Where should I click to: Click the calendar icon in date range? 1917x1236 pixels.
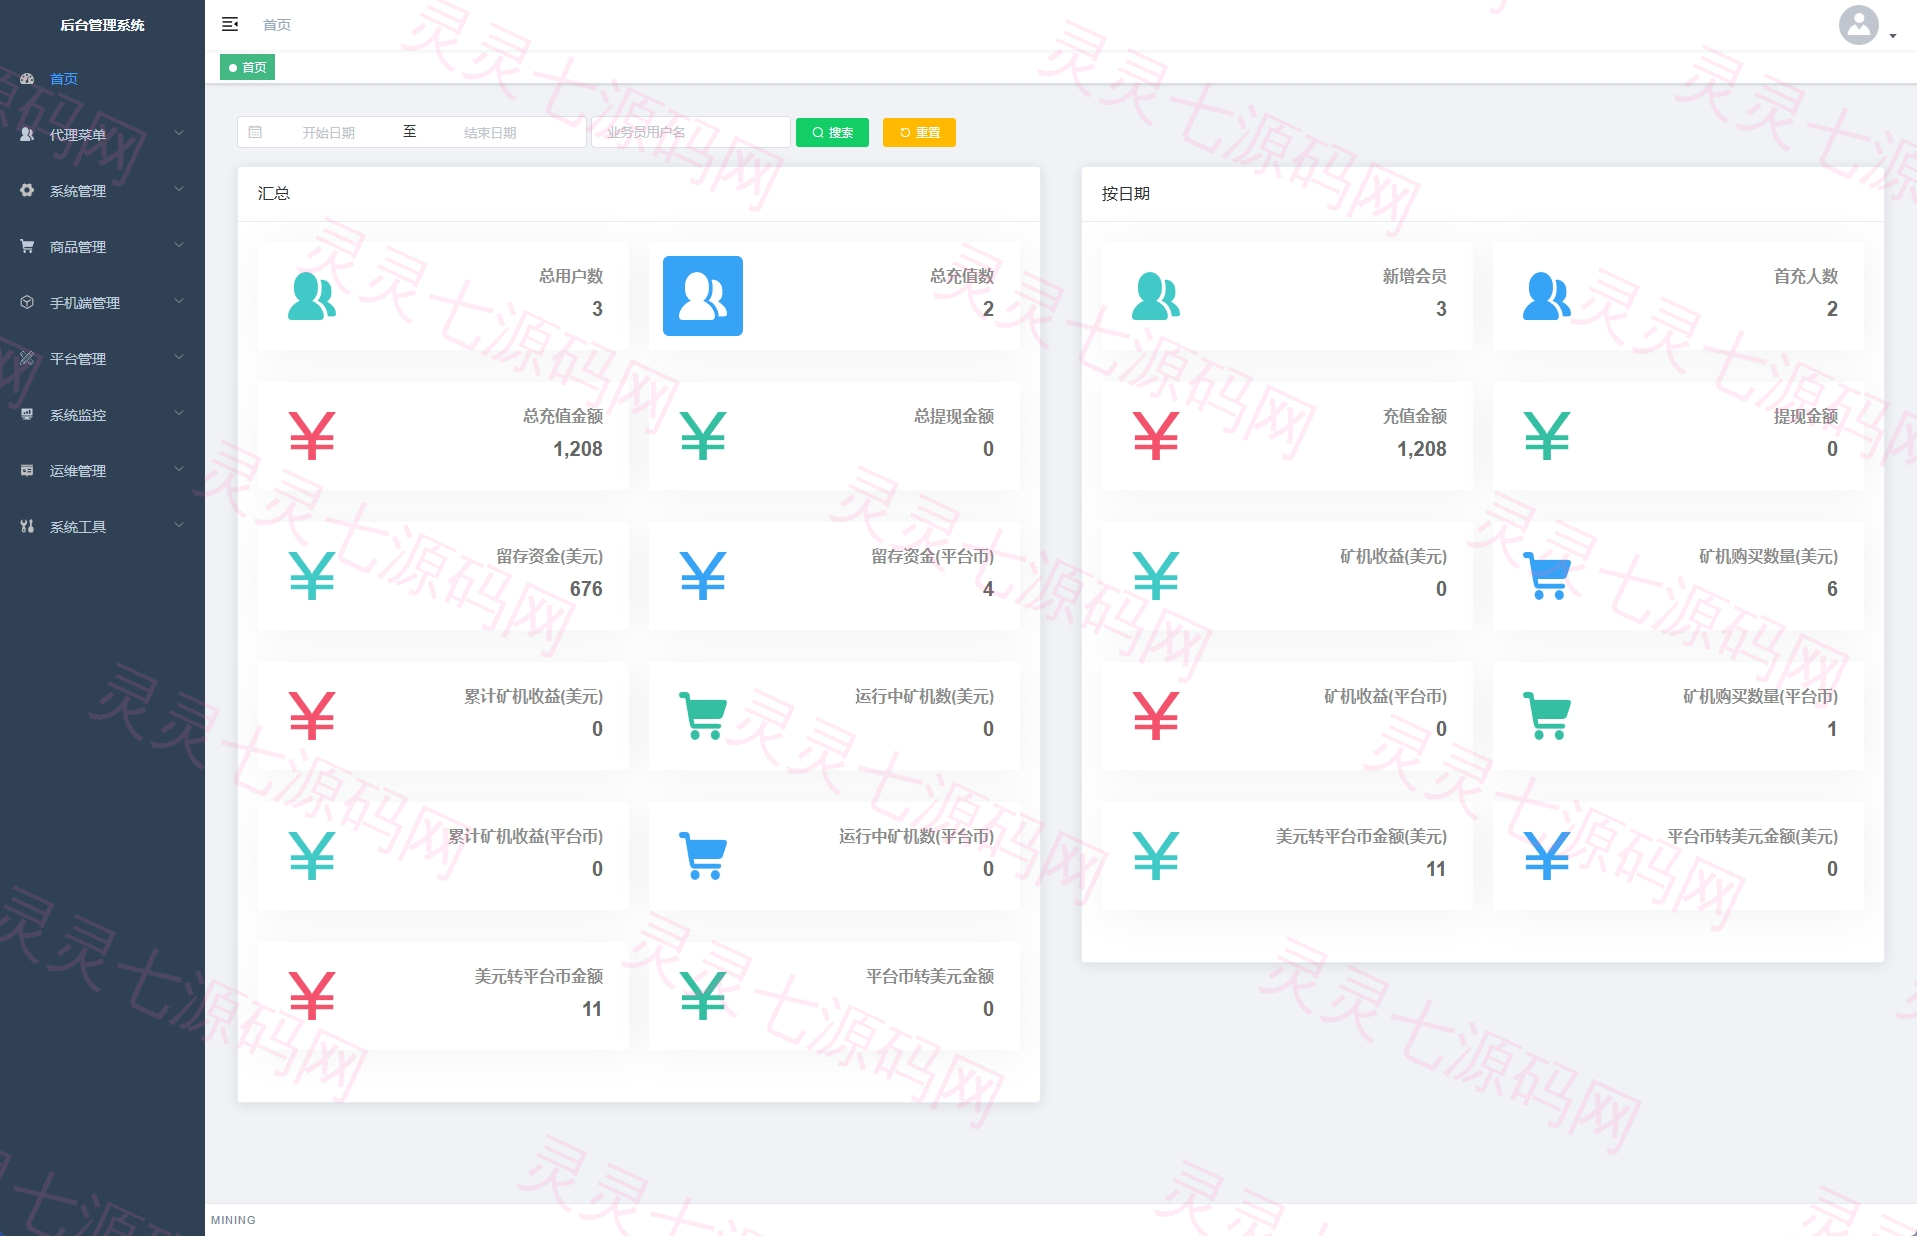pyautogui.click(x=255, y=132)
